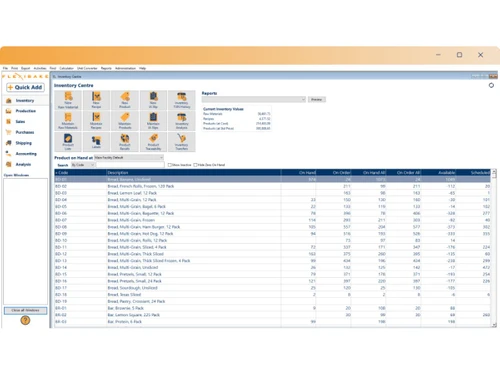Open the Product on Hand facility dropdown
The height and width of the screenshot is (375, 500).
[x=129, y=157]
